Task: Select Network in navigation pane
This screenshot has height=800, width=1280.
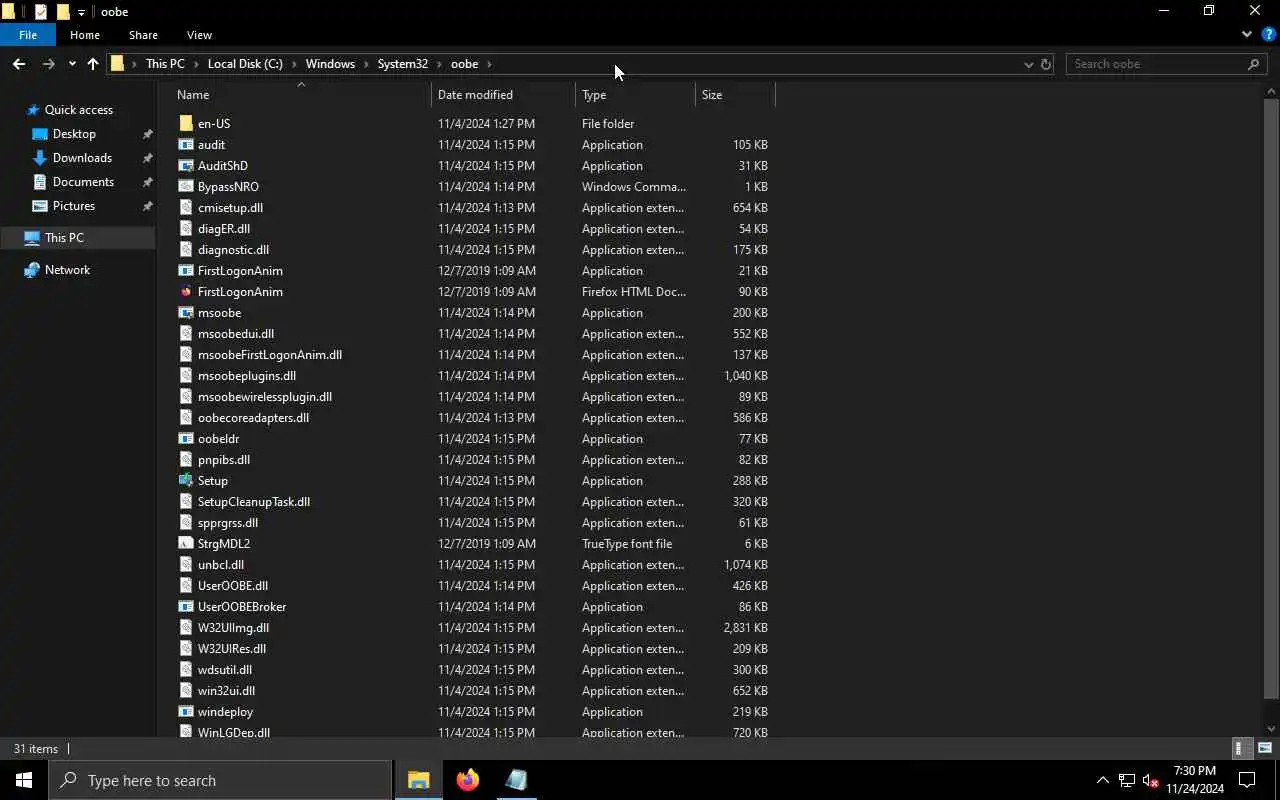Action: (67, 270)
